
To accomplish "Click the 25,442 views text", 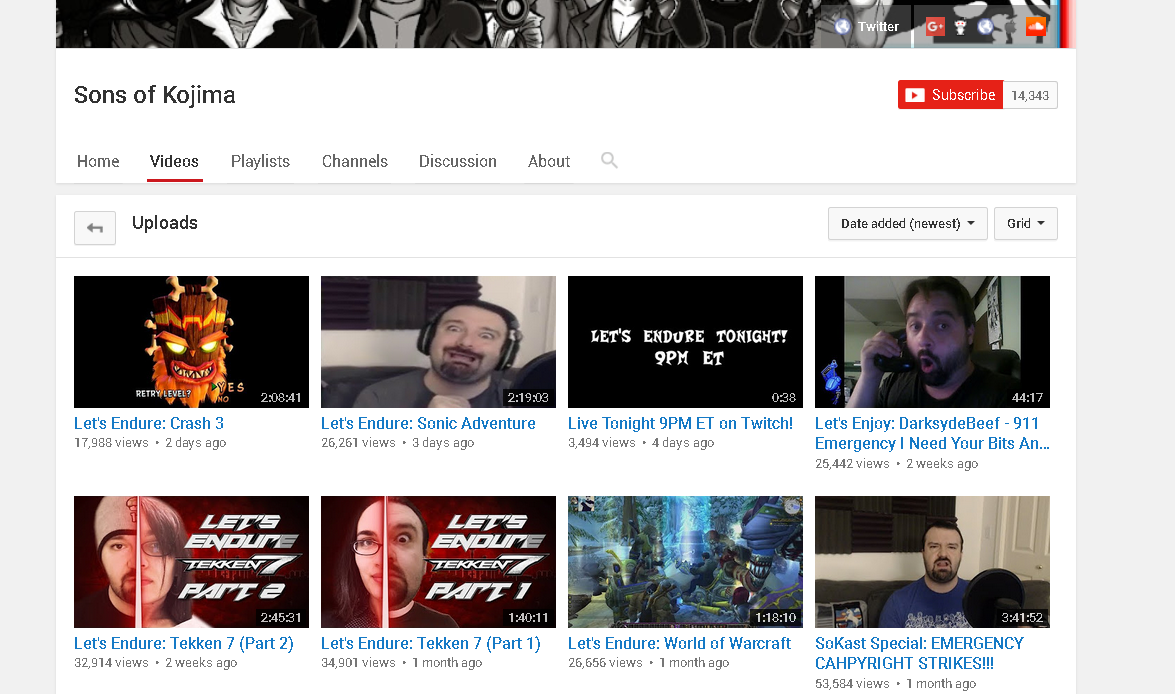I will [852, 464].
